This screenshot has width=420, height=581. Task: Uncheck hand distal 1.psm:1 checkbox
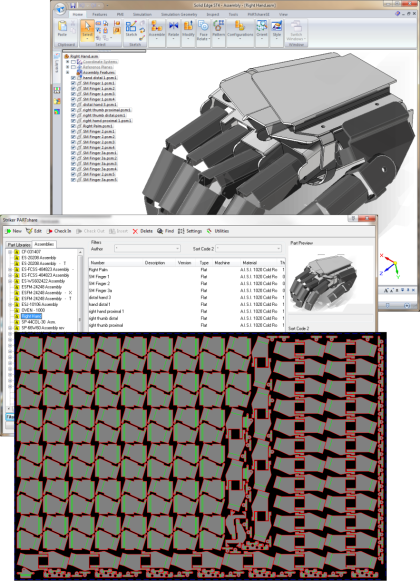73,78
